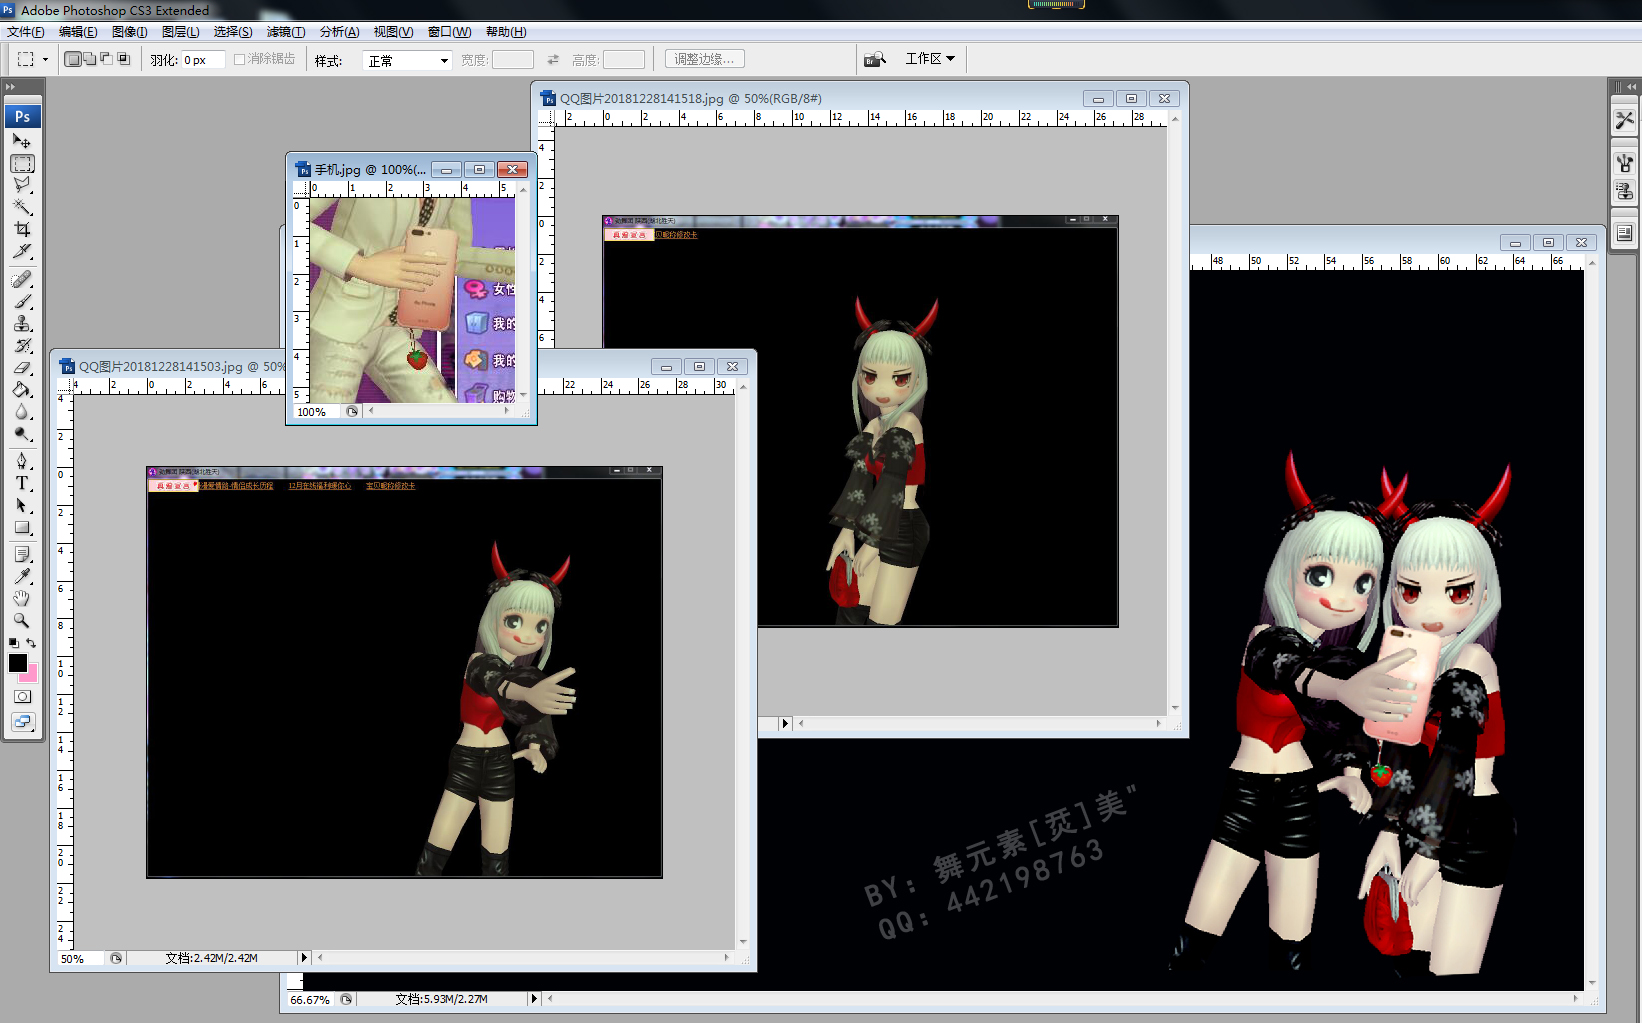The width and height of the screenshot is (1642, 1023).
Task: Open the 图像(I) menu
Action: (x=129, y=32)
